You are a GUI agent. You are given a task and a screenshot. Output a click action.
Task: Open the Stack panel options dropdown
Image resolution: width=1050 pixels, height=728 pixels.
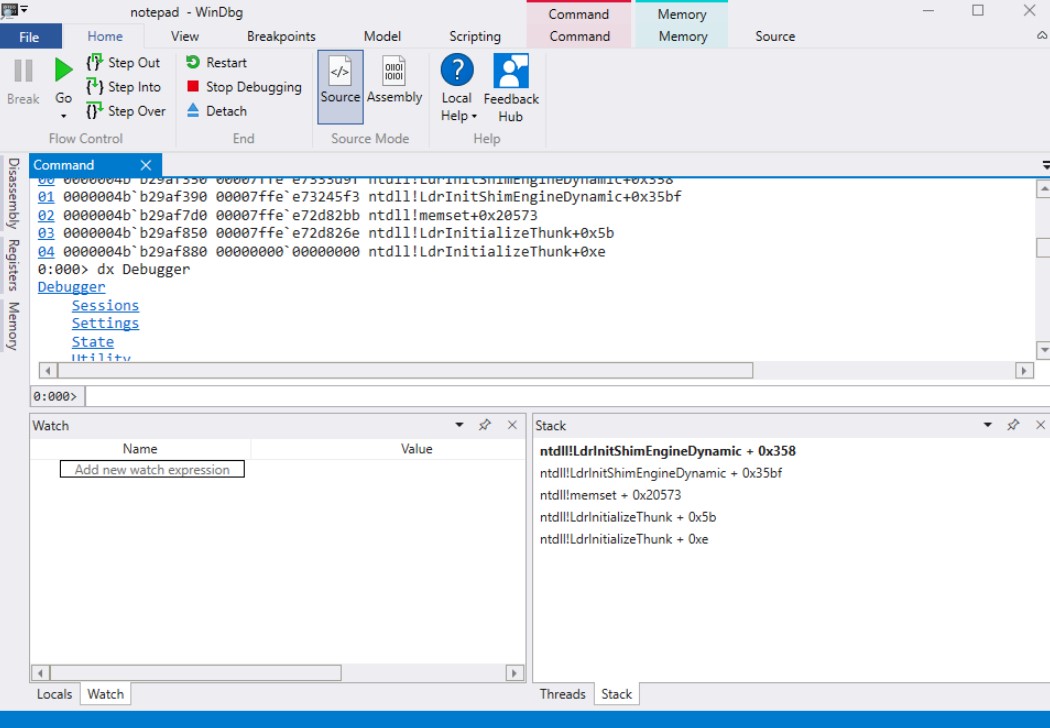(988, 425)
